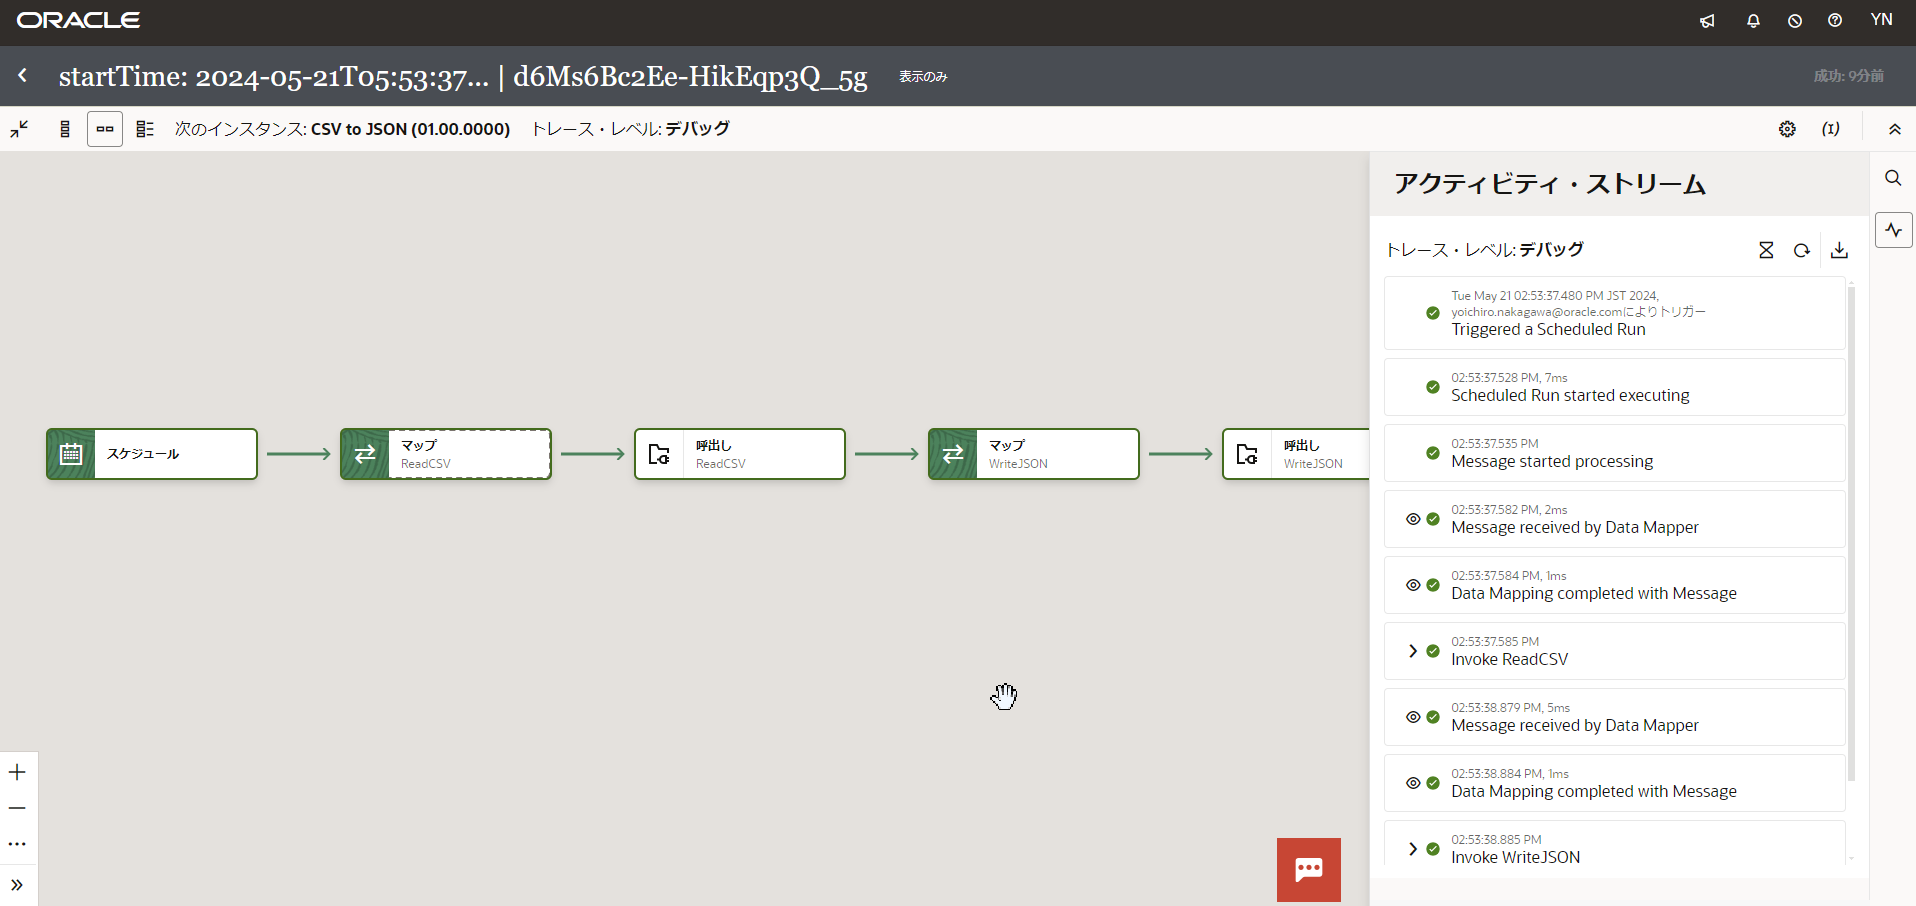Click the back arrow beside startTime title
This screenshot has height=906, width=1916.
(23, 76)
